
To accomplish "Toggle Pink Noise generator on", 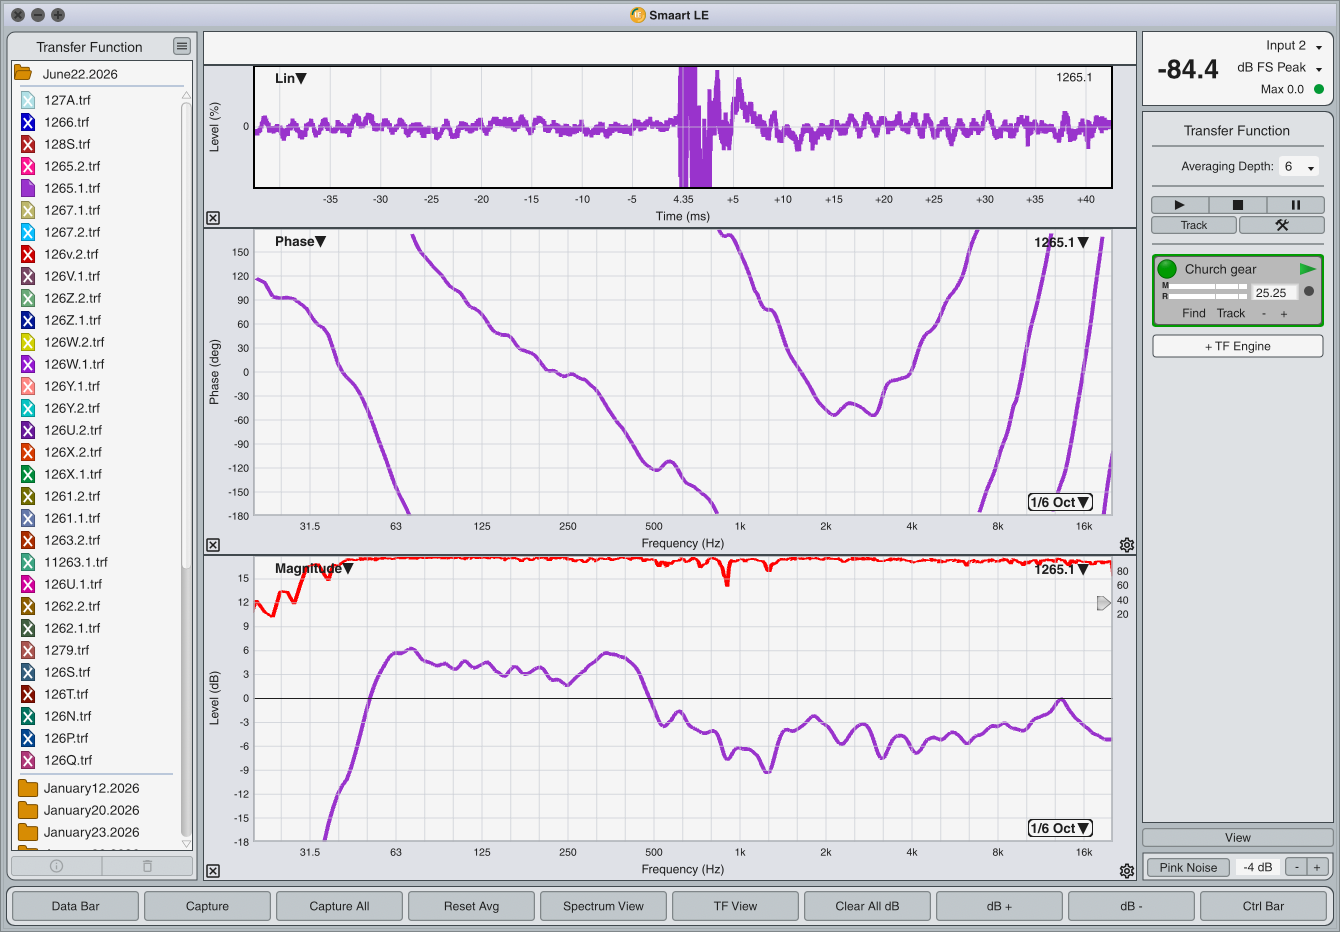I will coord(1188,867).
